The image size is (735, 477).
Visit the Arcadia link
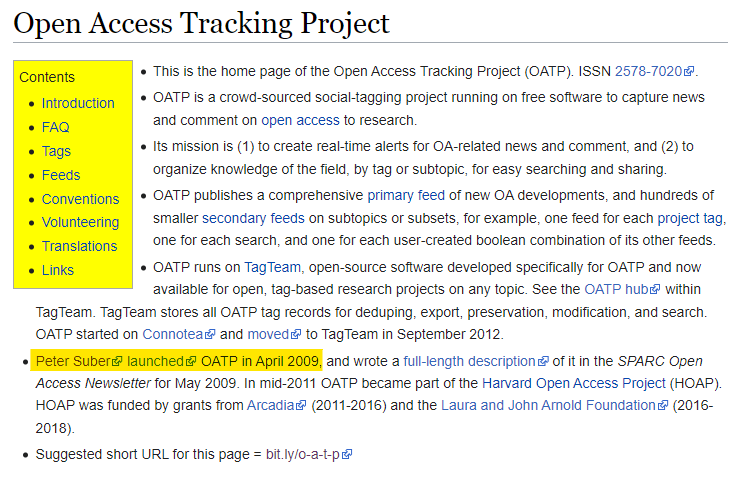click(270, 405)
